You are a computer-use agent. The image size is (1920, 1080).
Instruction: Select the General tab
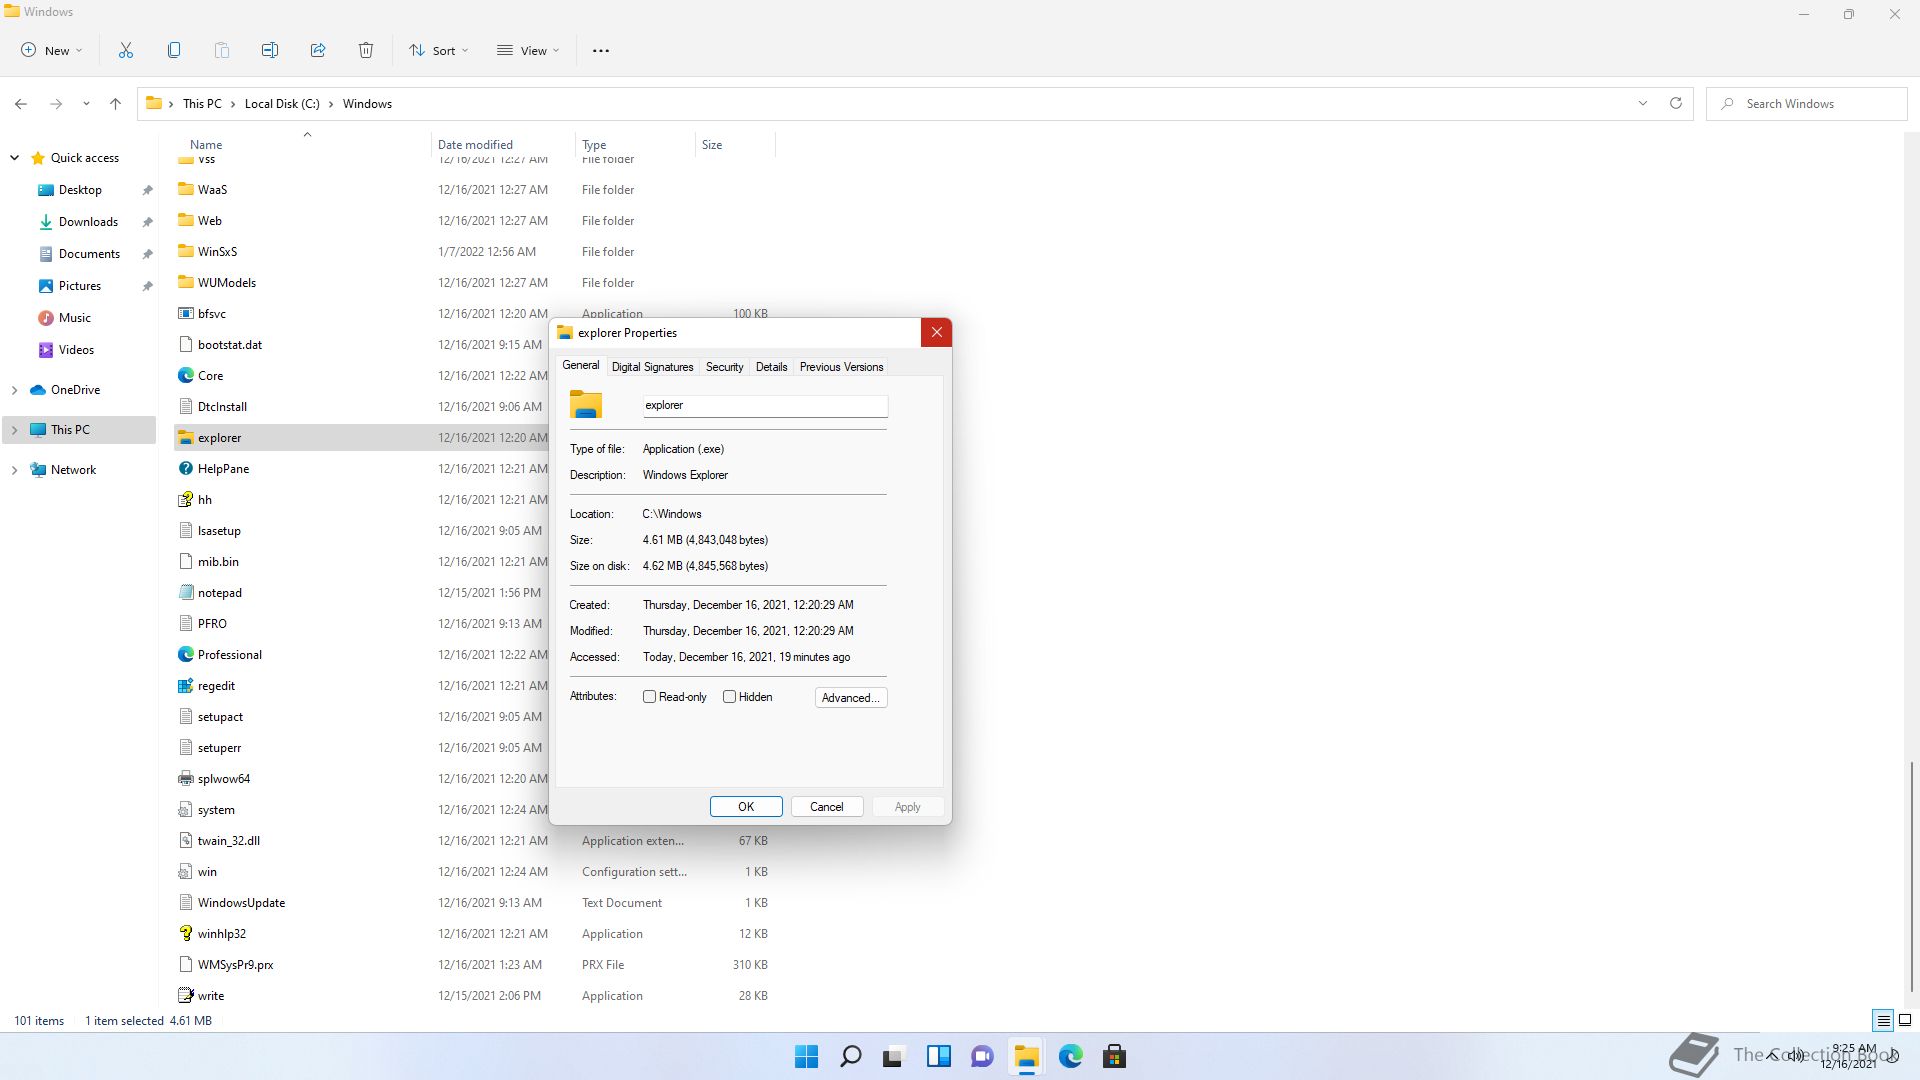pos(580,365)
